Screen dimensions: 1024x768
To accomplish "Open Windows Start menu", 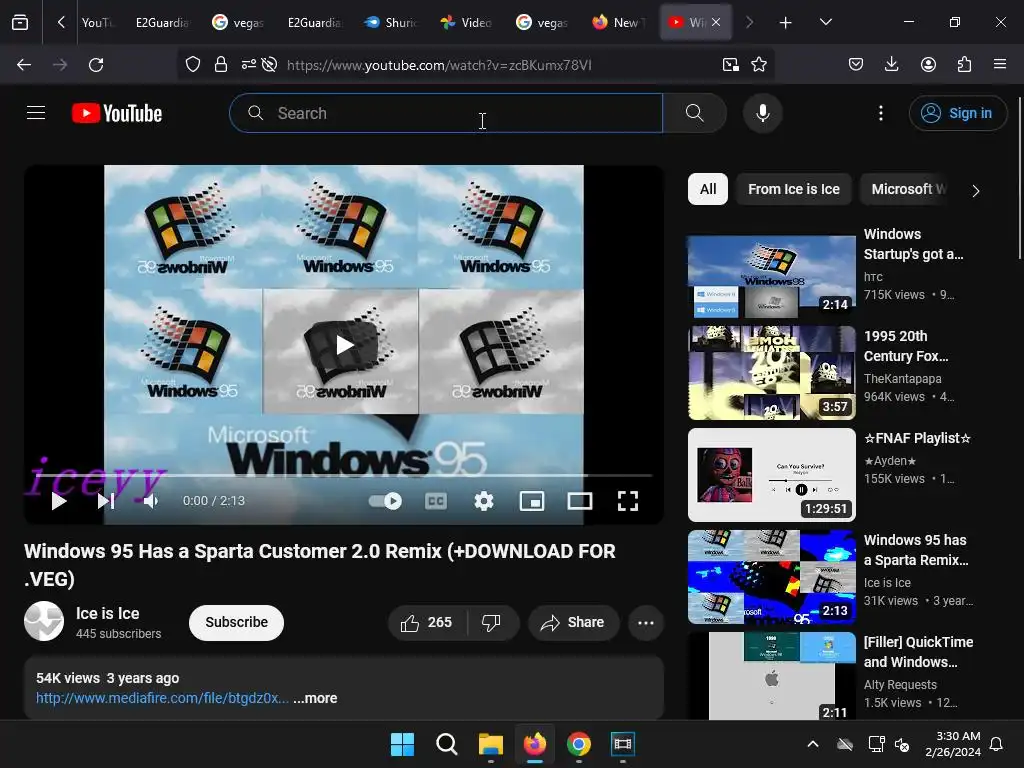I will click(402, 744).
